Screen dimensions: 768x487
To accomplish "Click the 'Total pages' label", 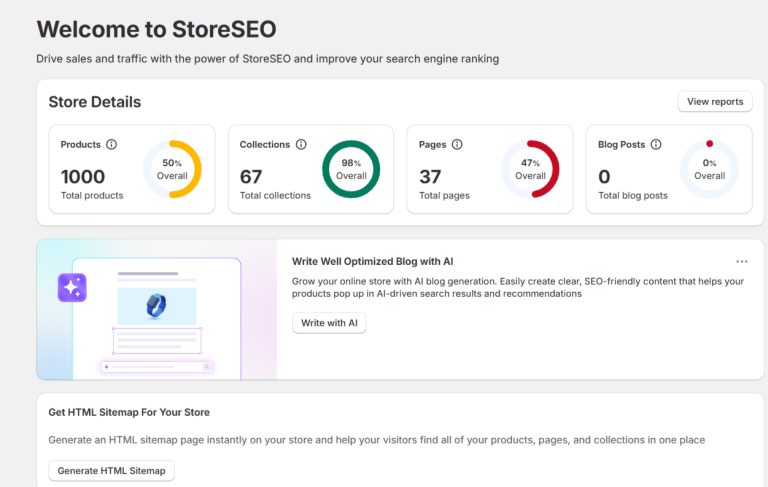I will click(x=444, y=195).
